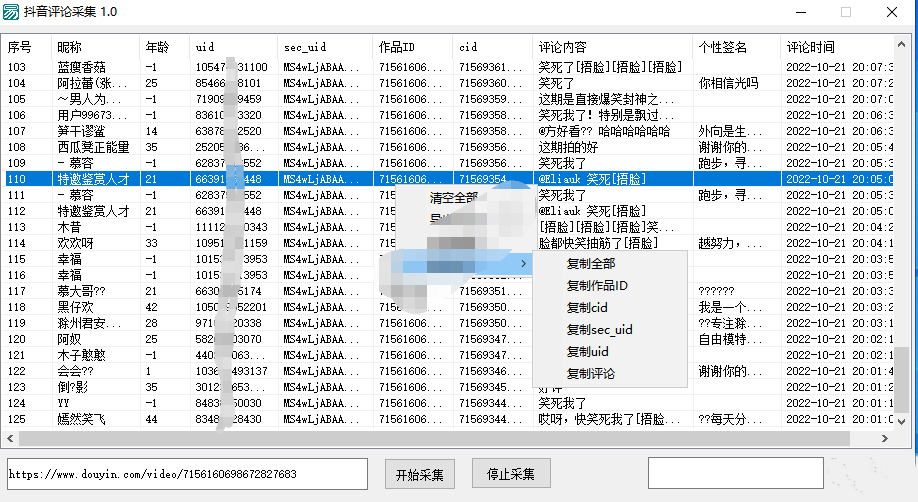Expand the highlighted submenu arrow
Image resolution: width=918 pixels, height=502 pixels.
[524, 263]
